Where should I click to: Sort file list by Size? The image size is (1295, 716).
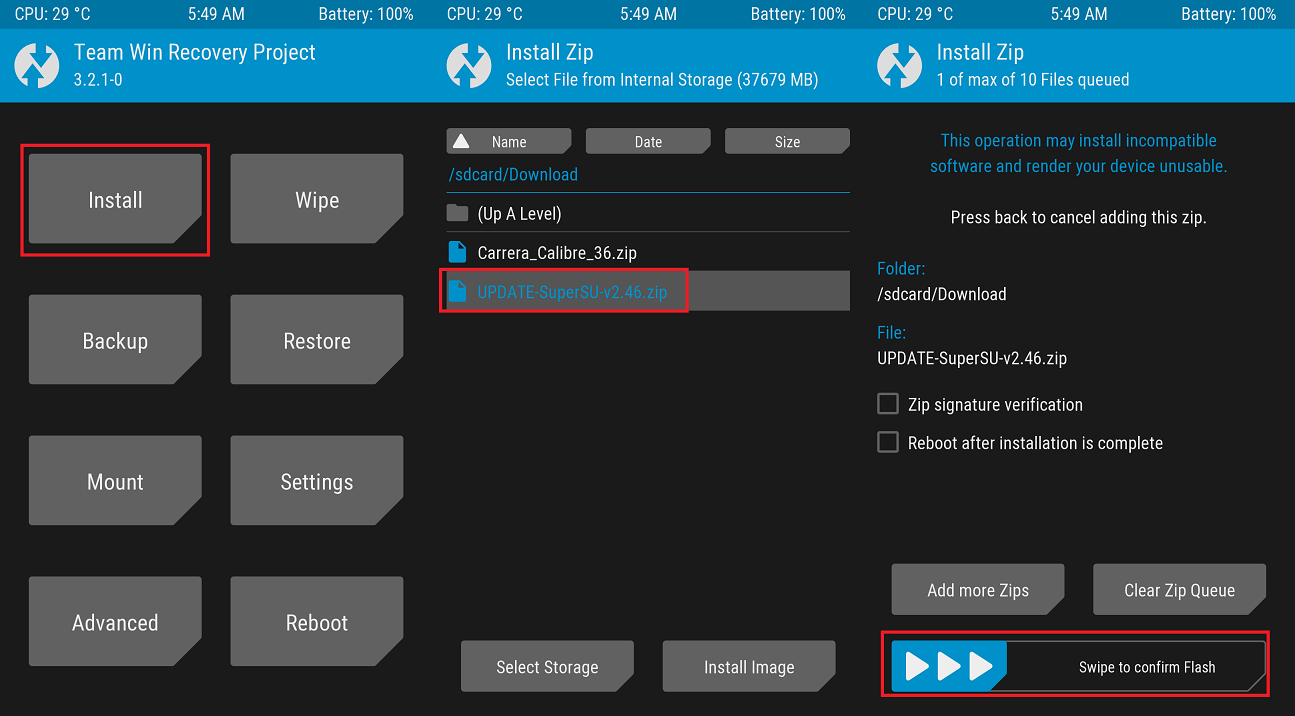[x=787, y=141]
